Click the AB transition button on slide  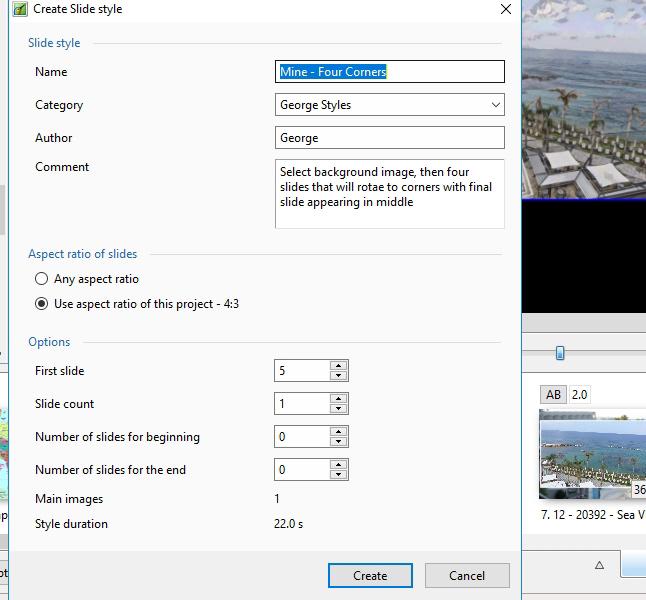pos(553,395)
